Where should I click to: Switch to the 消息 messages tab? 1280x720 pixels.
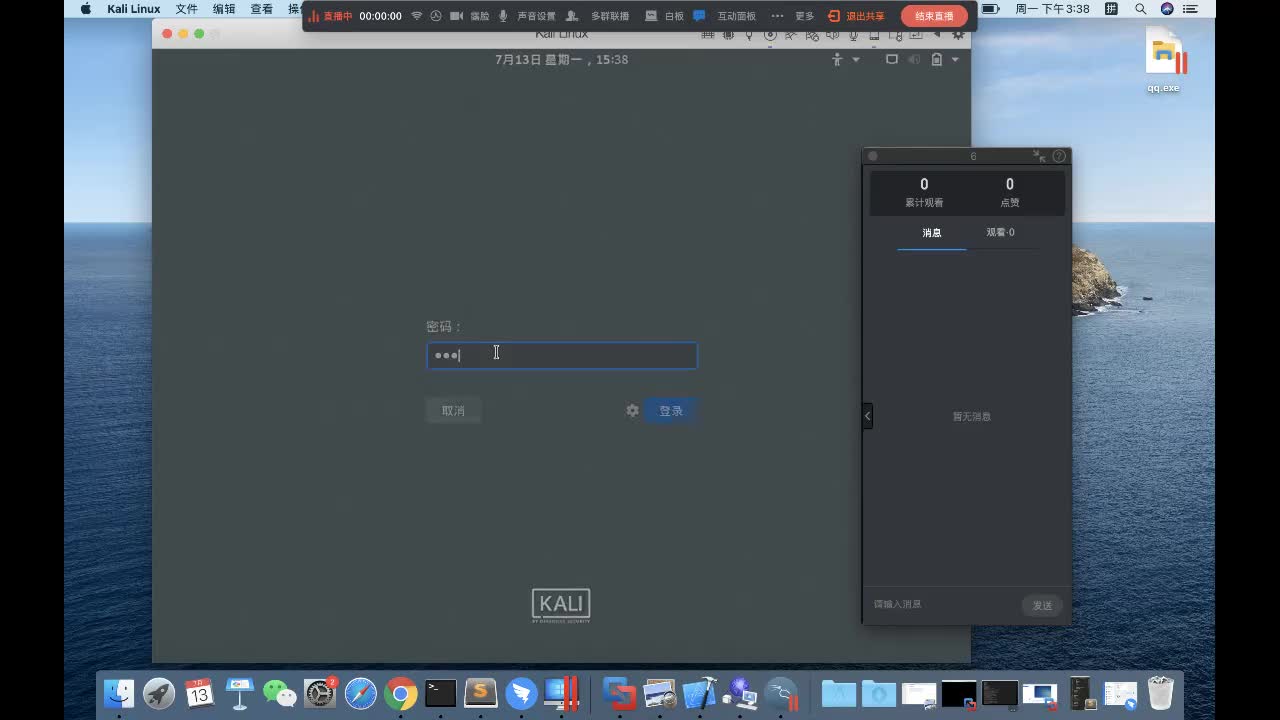[x=932, y=233]
